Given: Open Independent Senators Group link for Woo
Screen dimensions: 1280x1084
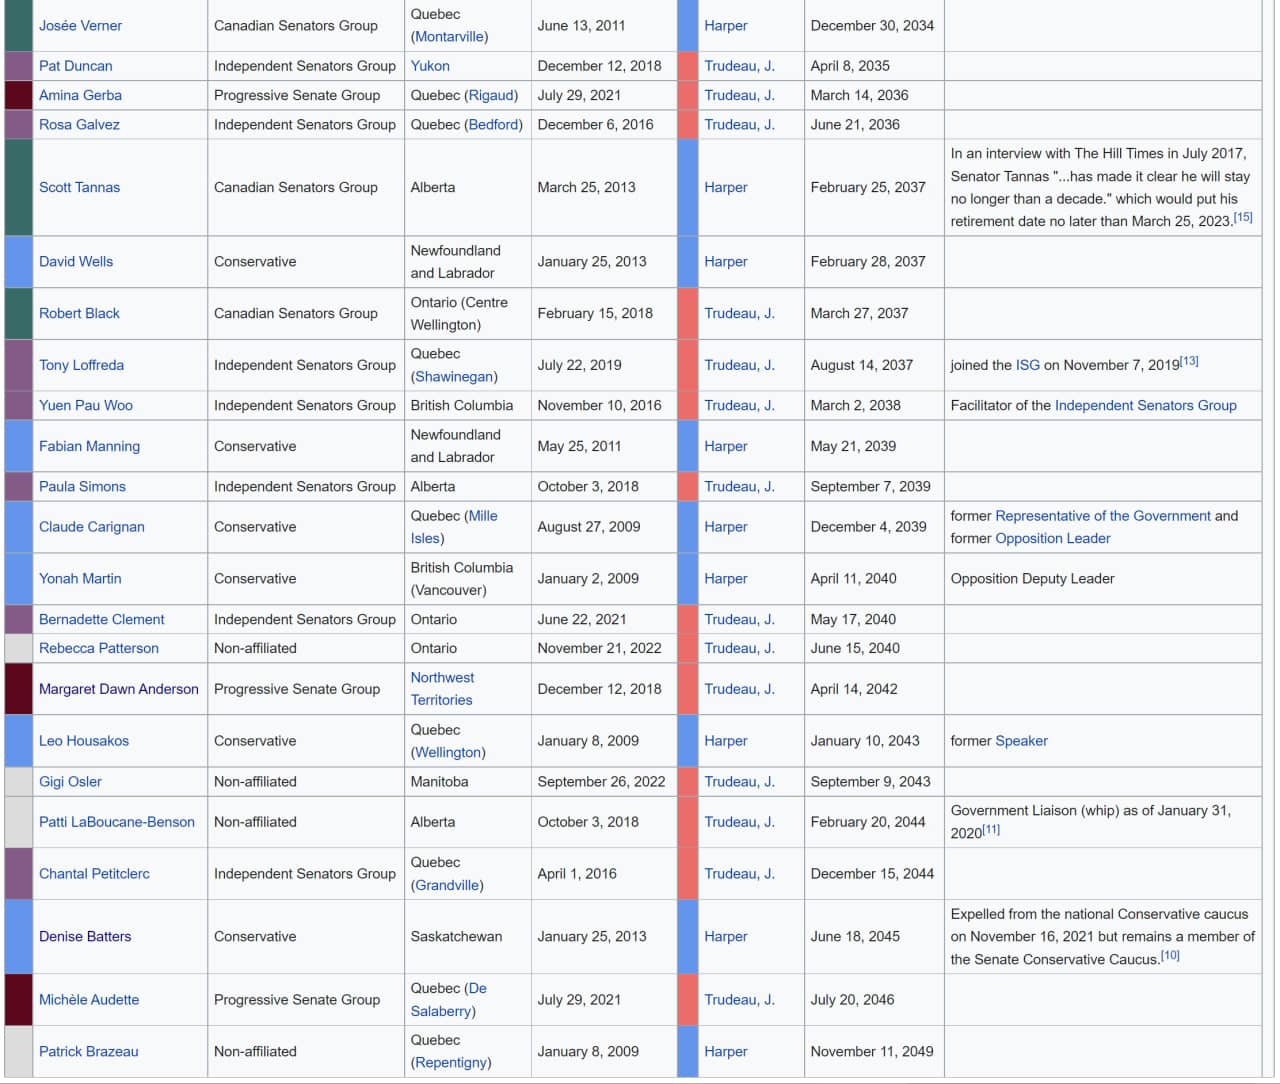Looking at the screenshot, I should pos(1145,405).
